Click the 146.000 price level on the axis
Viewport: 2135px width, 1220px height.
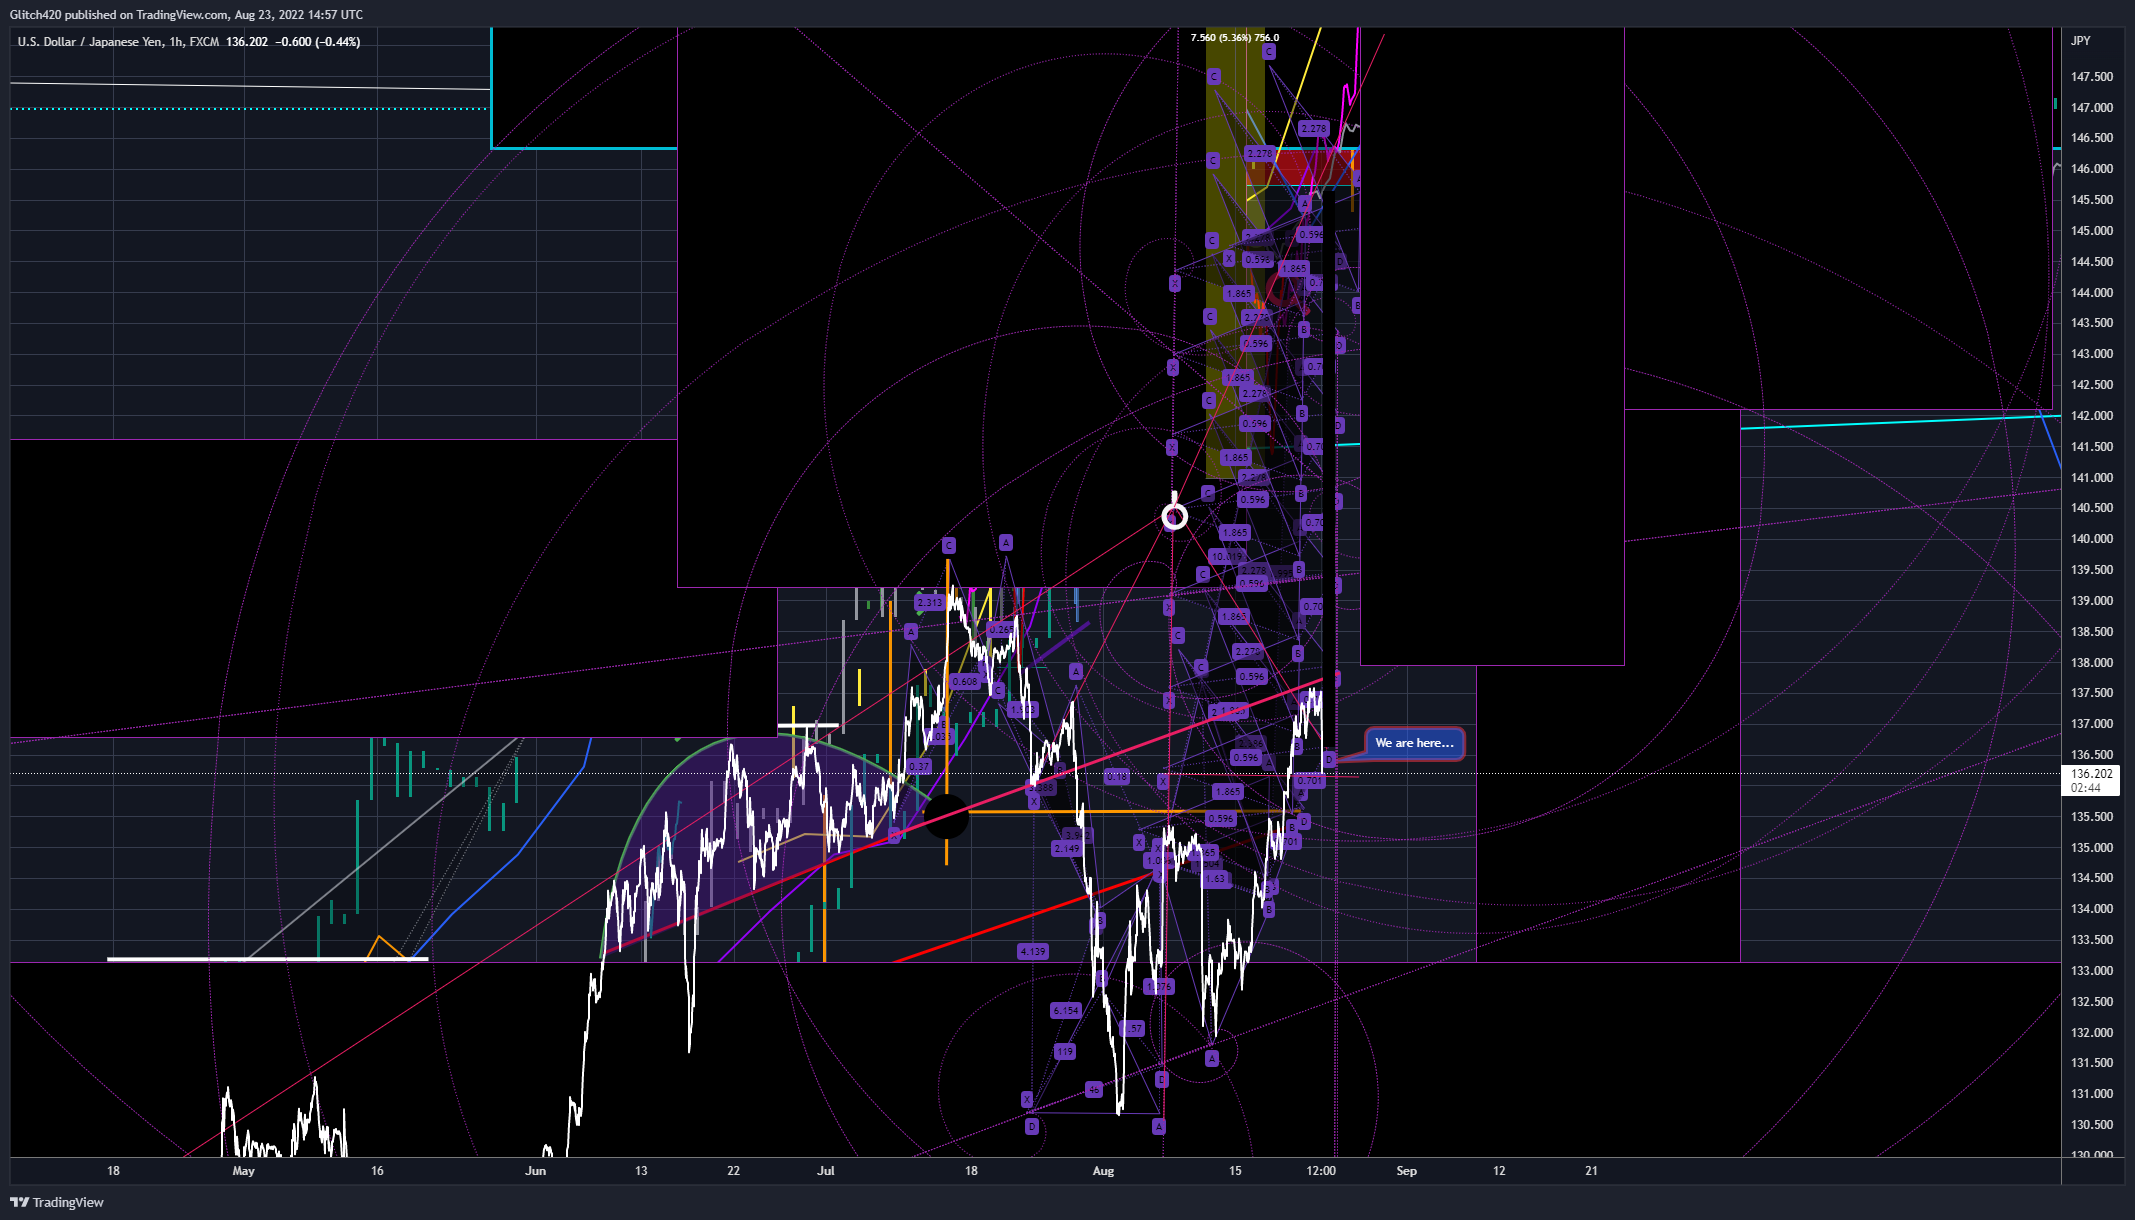pos(2092,169)
